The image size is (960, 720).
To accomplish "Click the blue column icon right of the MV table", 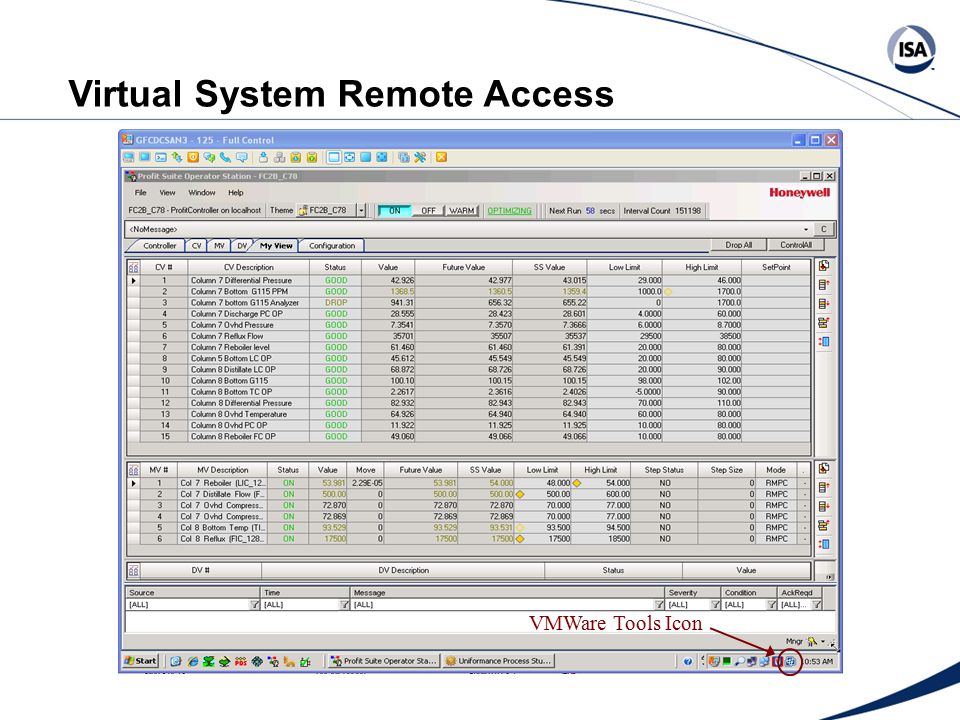I will (824, 544).
